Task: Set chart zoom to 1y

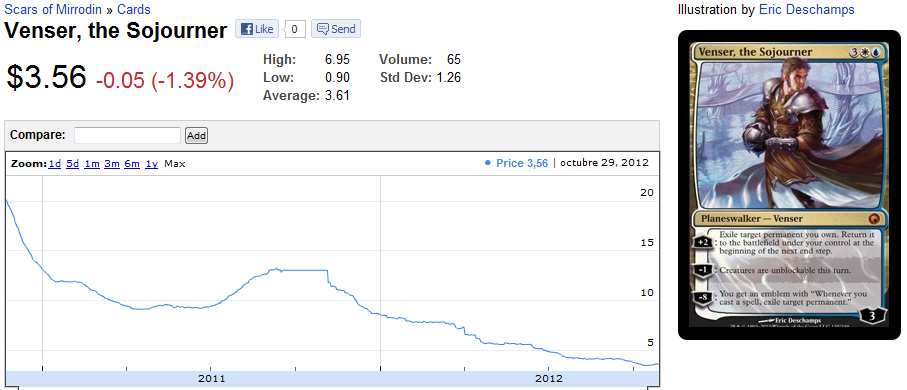Action: tap(152, 164)
